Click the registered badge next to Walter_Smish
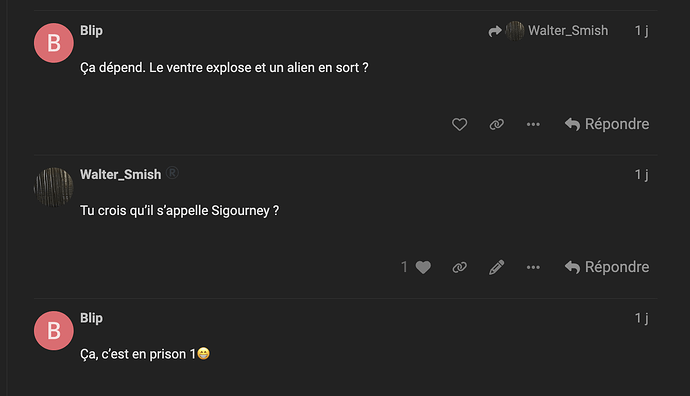The width and height of the screenshot is (690, 396). tap(172, 173)
